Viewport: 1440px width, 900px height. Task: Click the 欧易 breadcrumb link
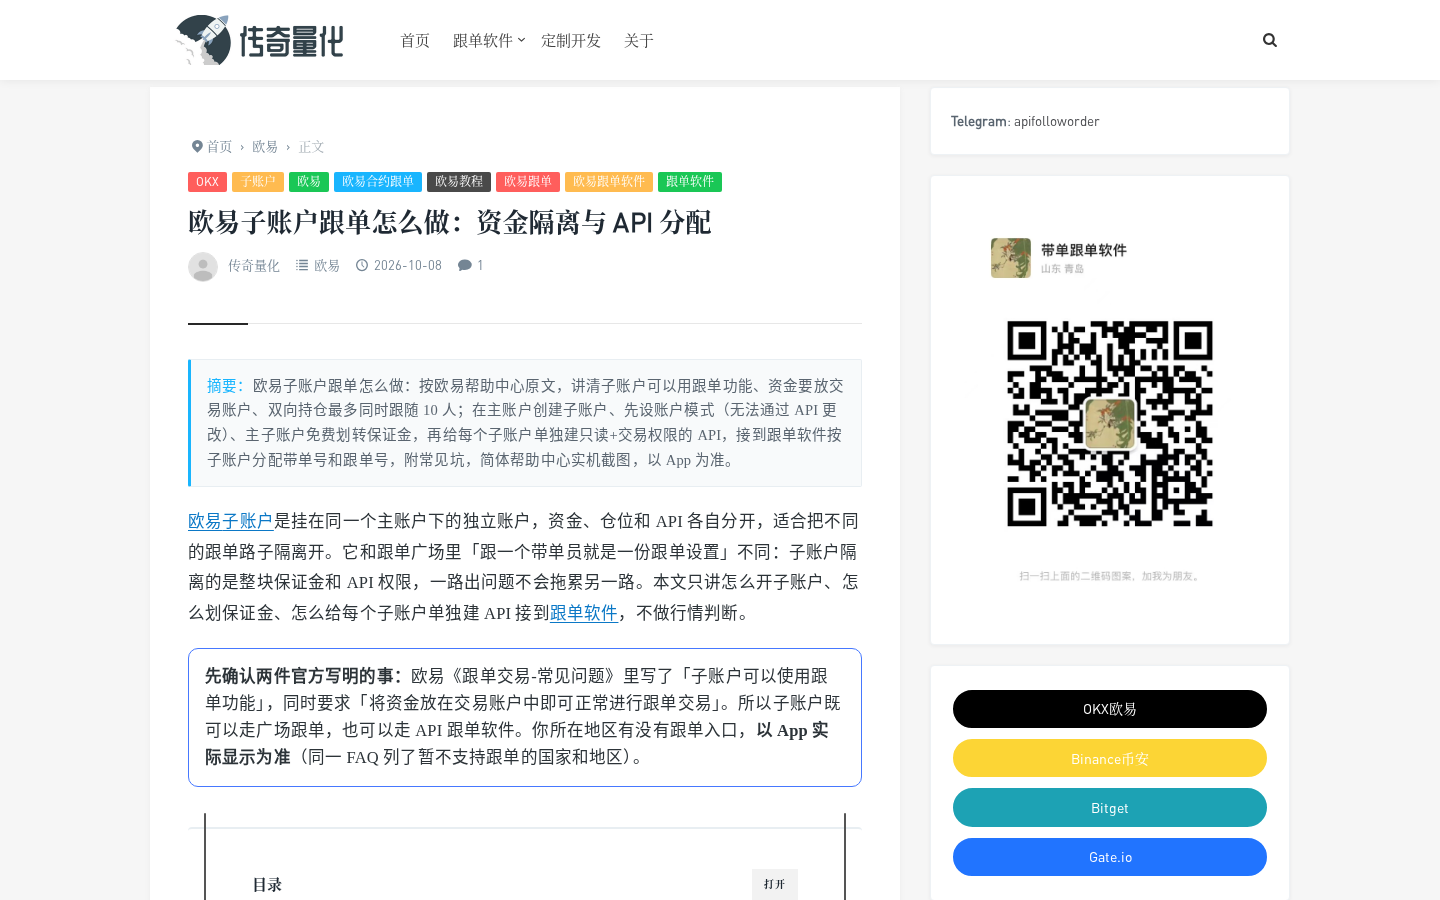coord(265,146)
